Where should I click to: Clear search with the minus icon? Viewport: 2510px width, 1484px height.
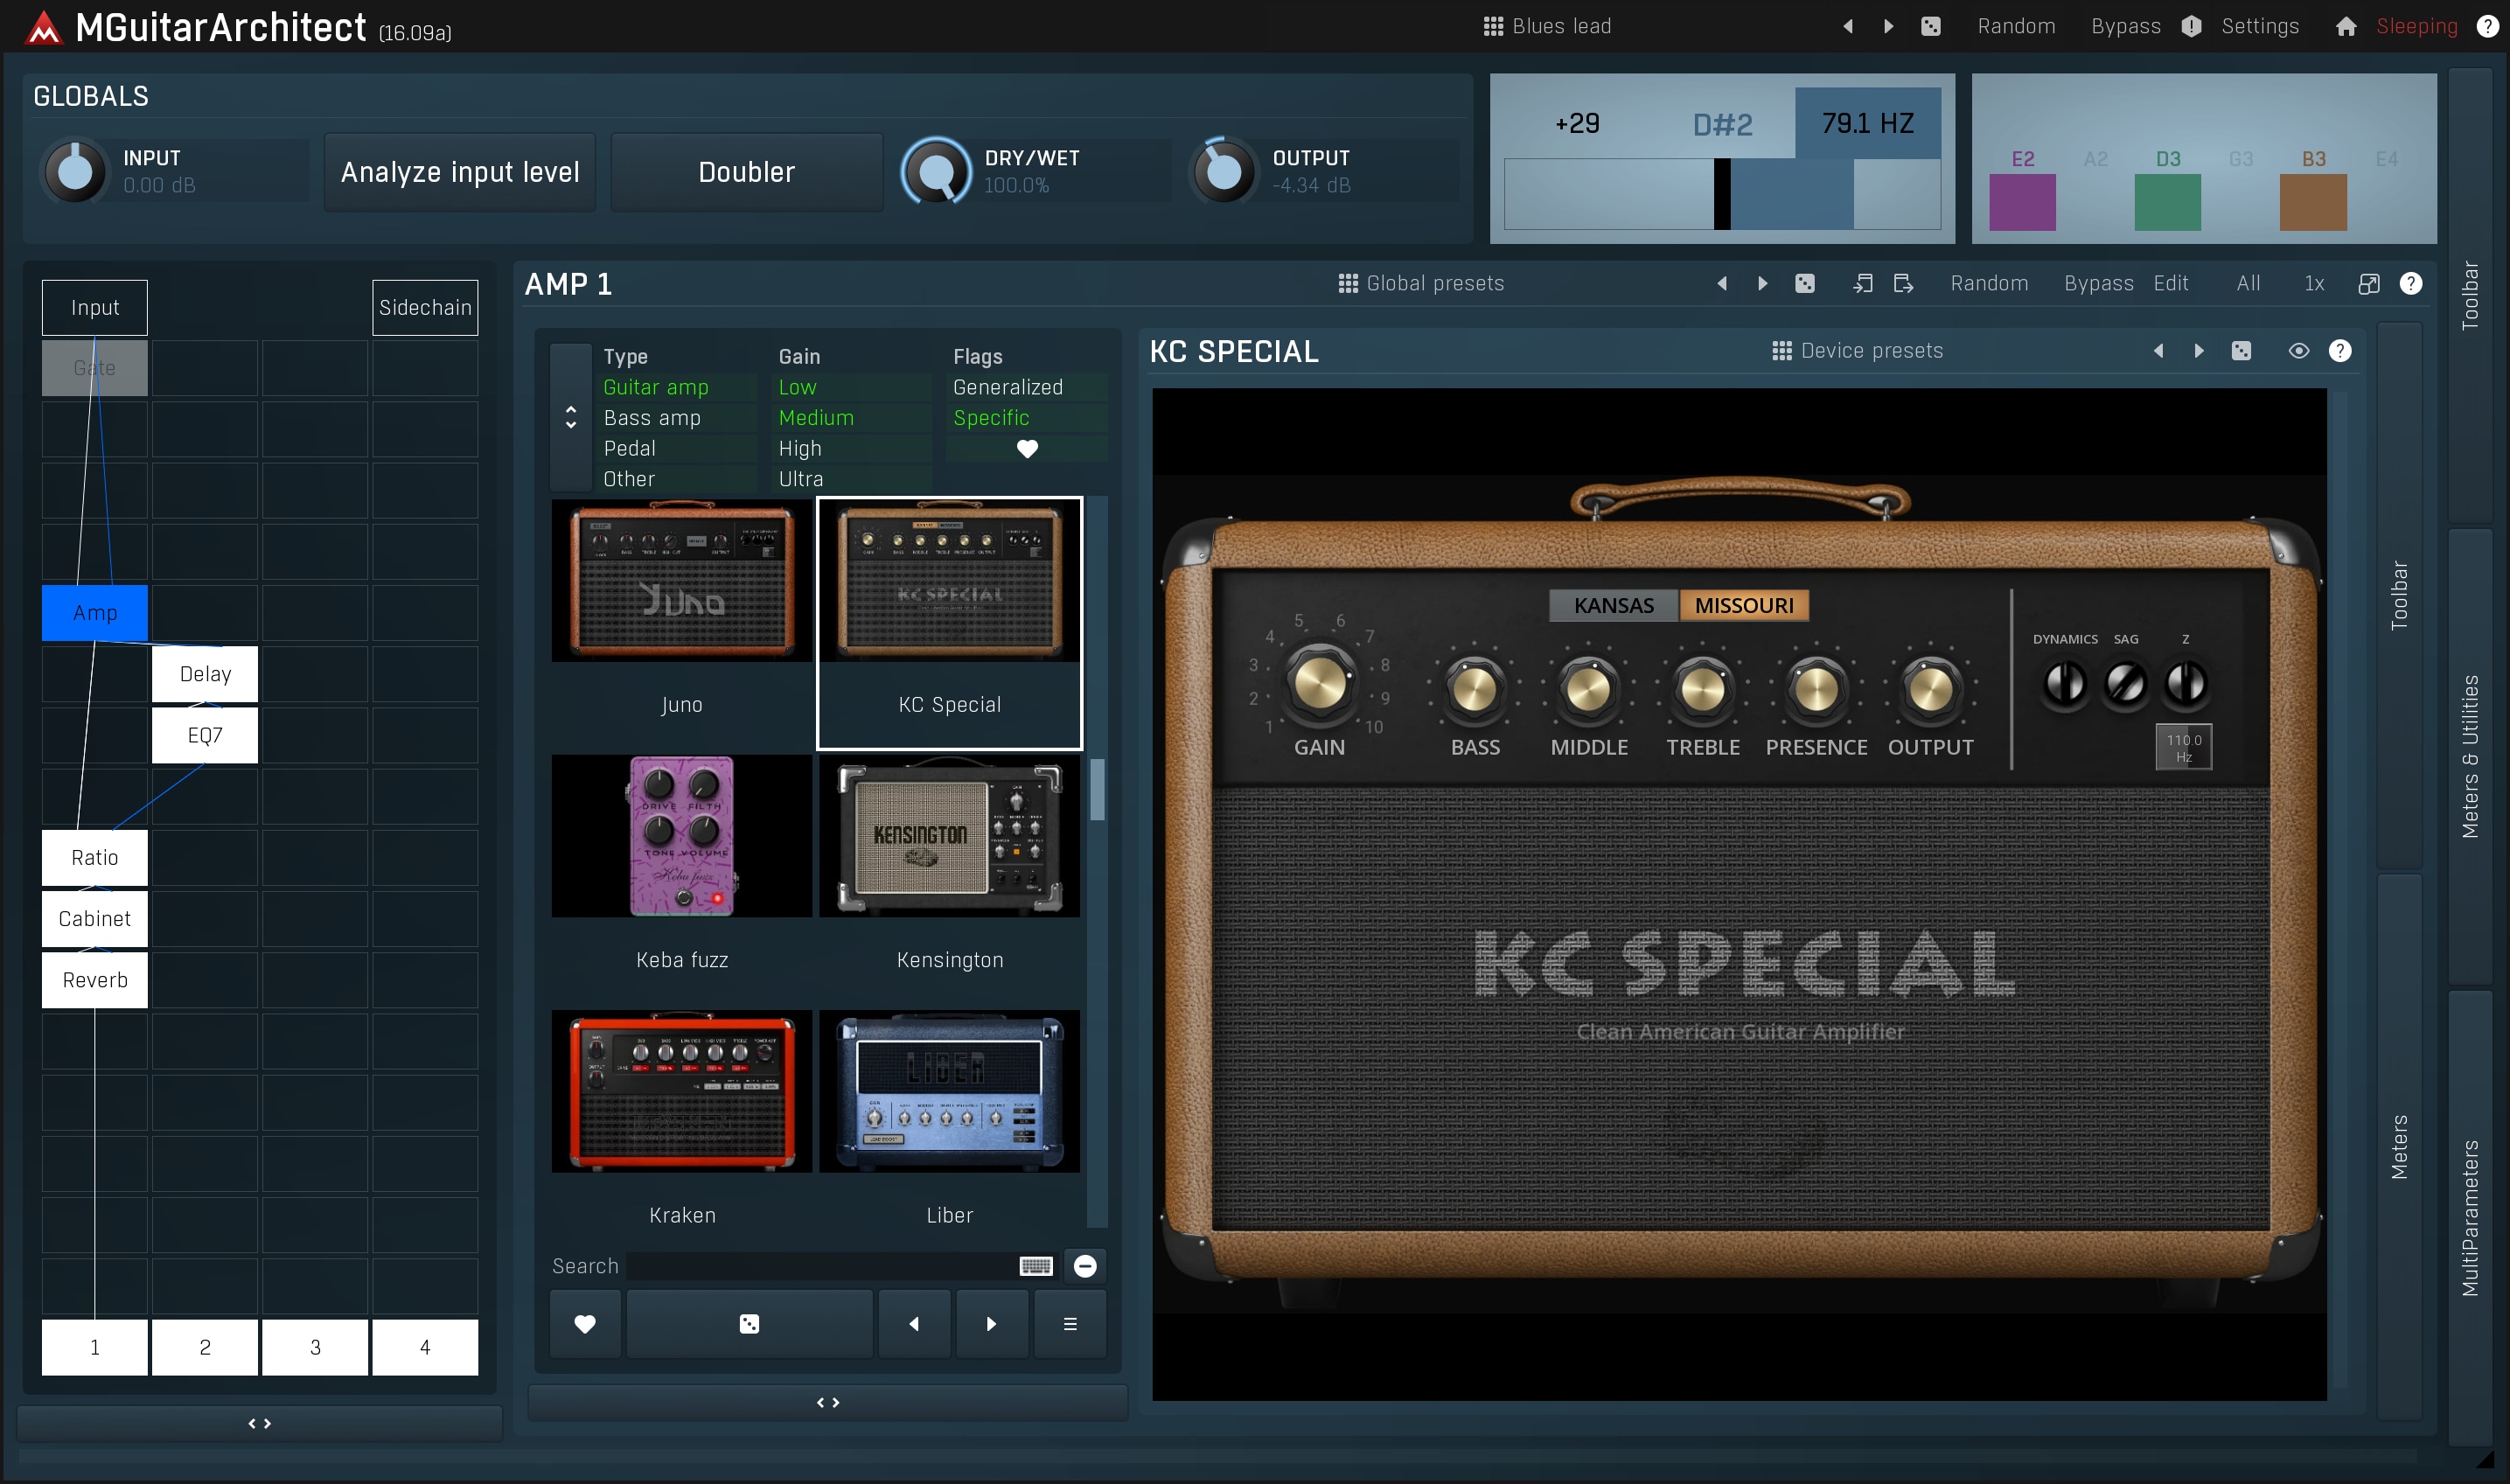pyautogui.click(x=1085, y=1266)
